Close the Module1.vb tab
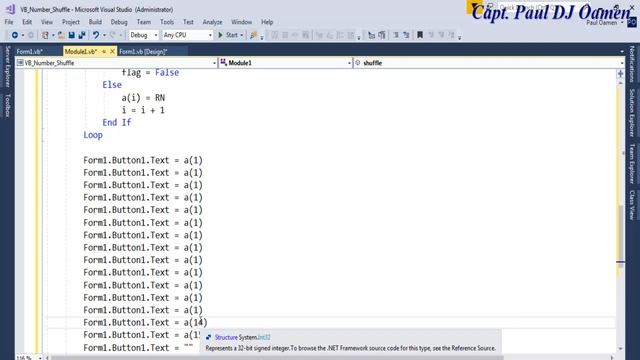 112,51
